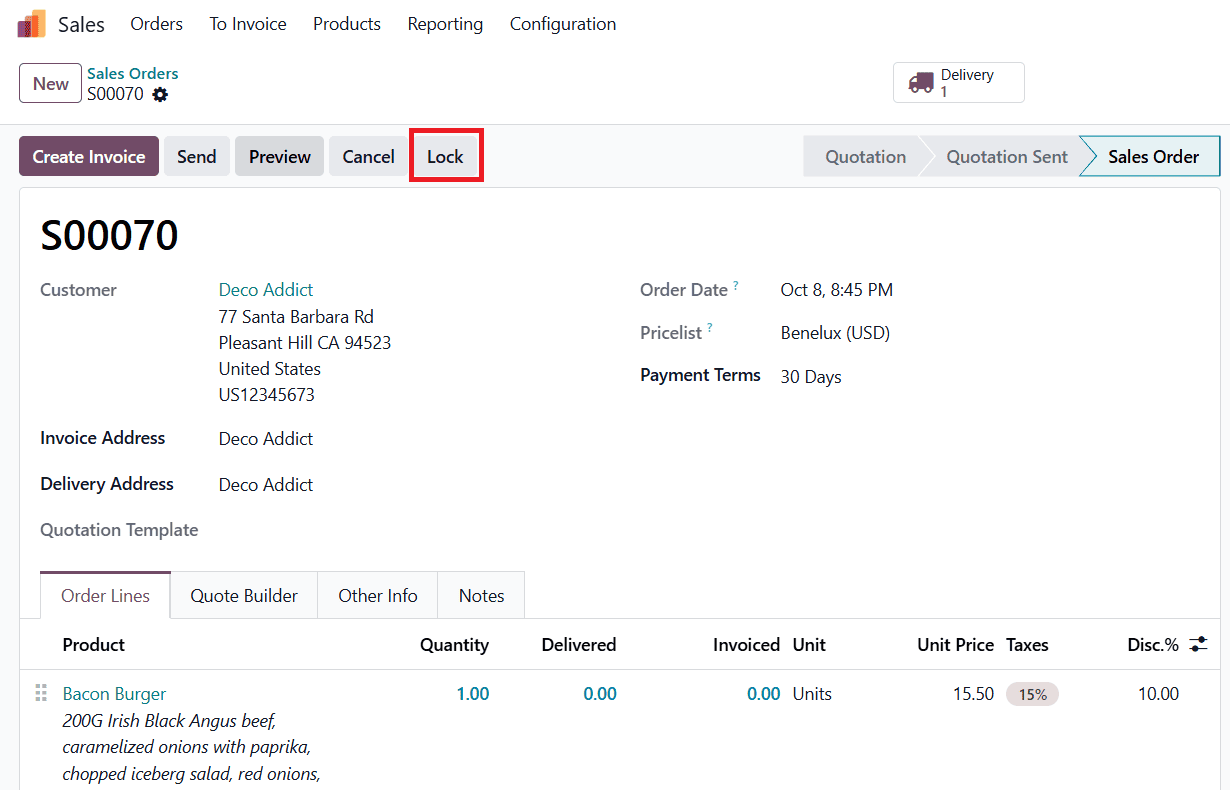
Task: Grab the Bacon Burger row drag handle
Action: [x=41, y=693]
